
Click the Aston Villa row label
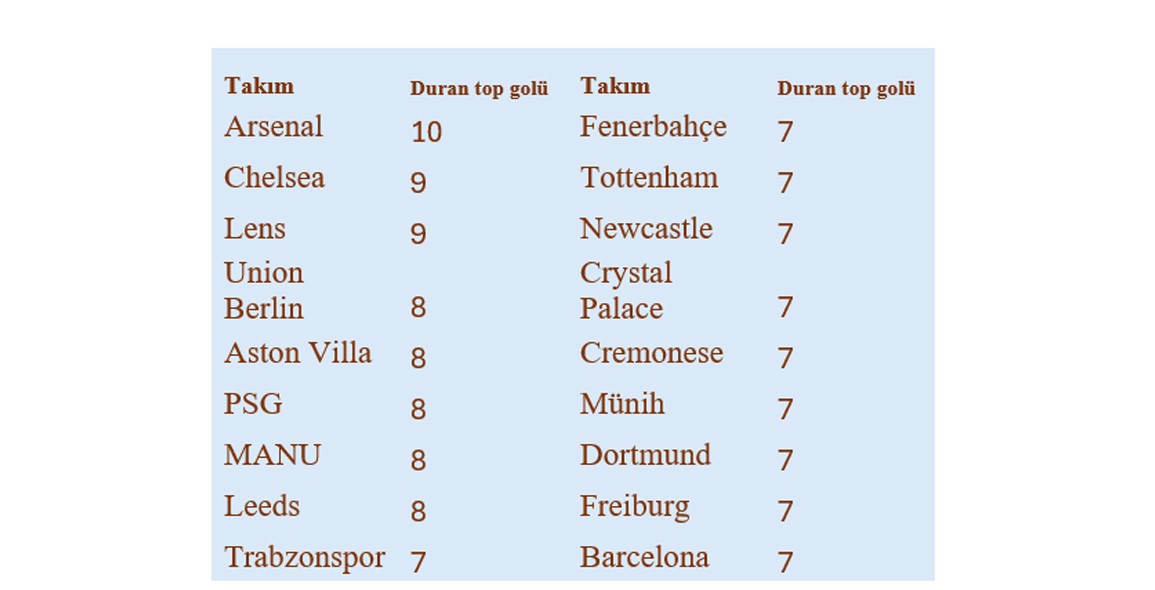297,353
